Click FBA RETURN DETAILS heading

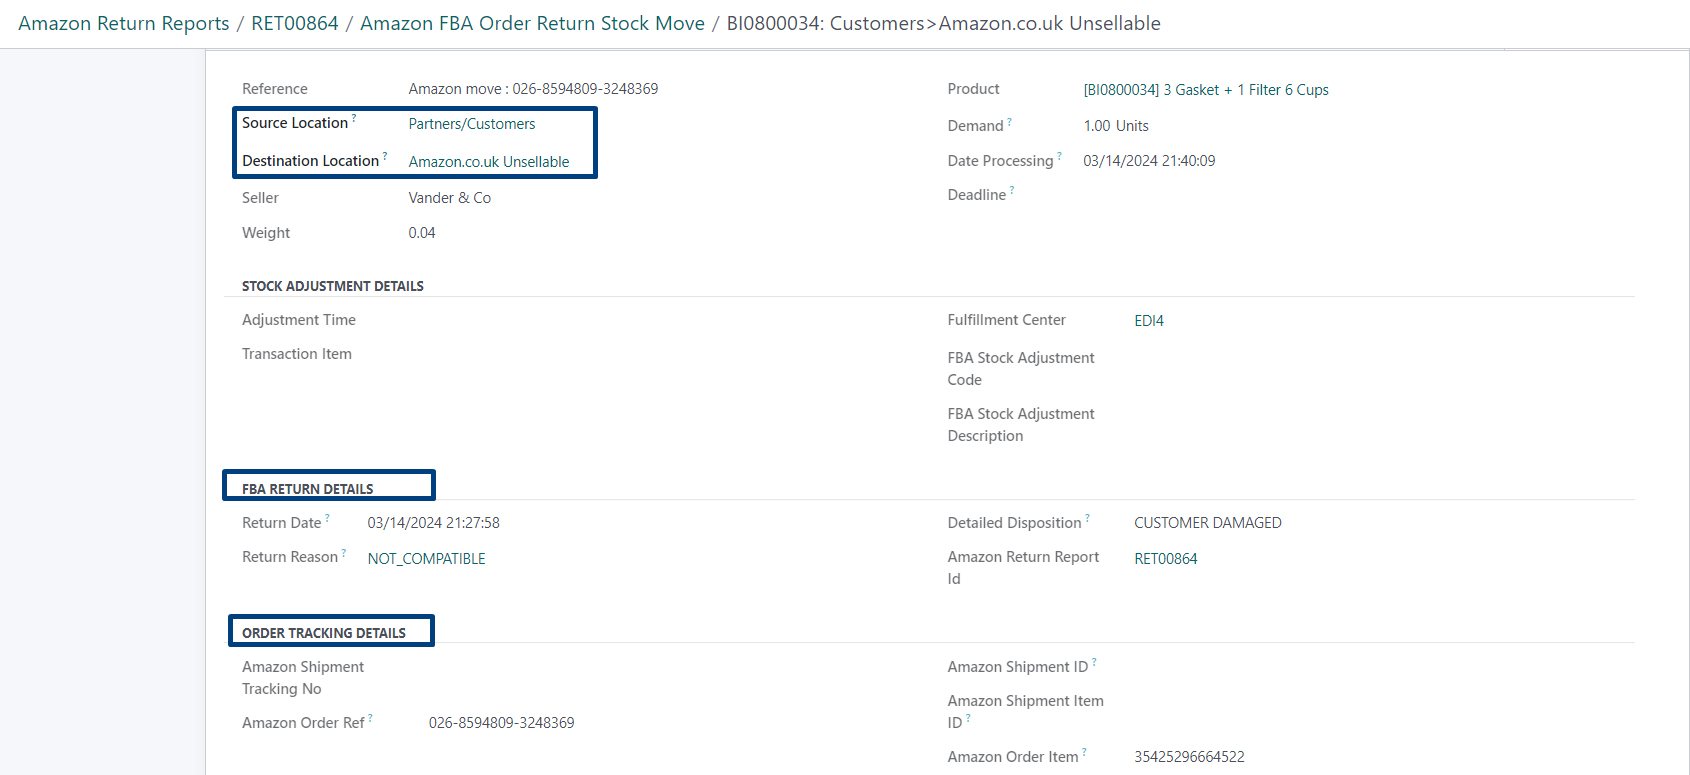tap(308, 489)
